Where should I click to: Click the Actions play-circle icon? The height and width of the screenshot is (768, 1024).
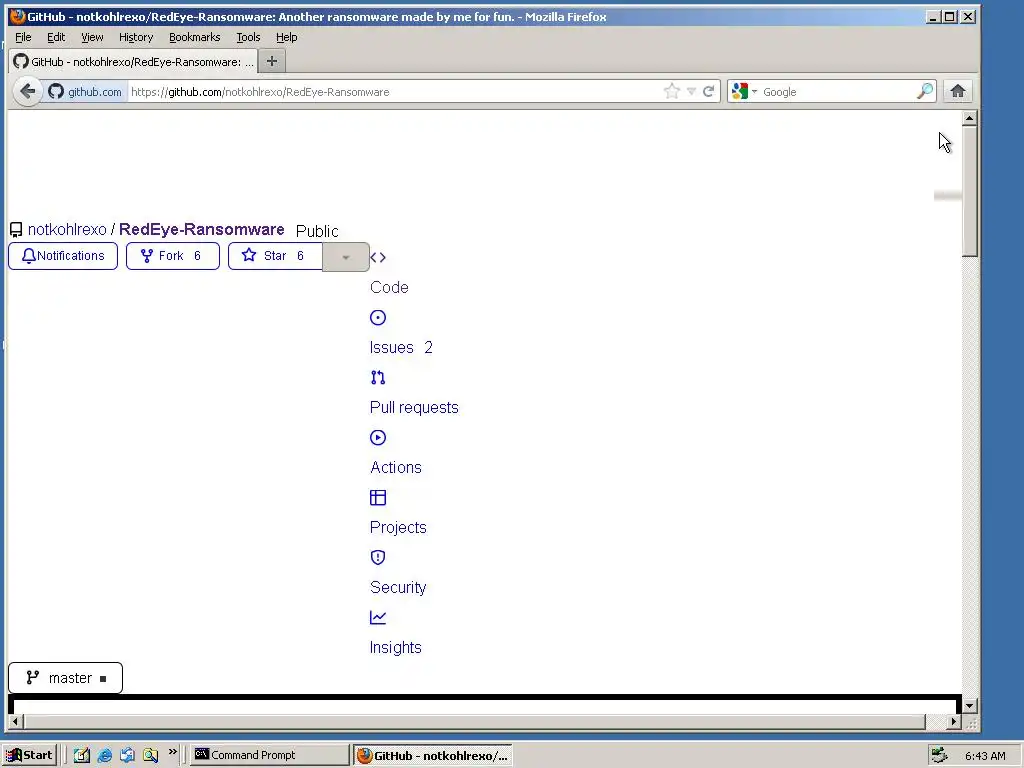coord(377,438)
